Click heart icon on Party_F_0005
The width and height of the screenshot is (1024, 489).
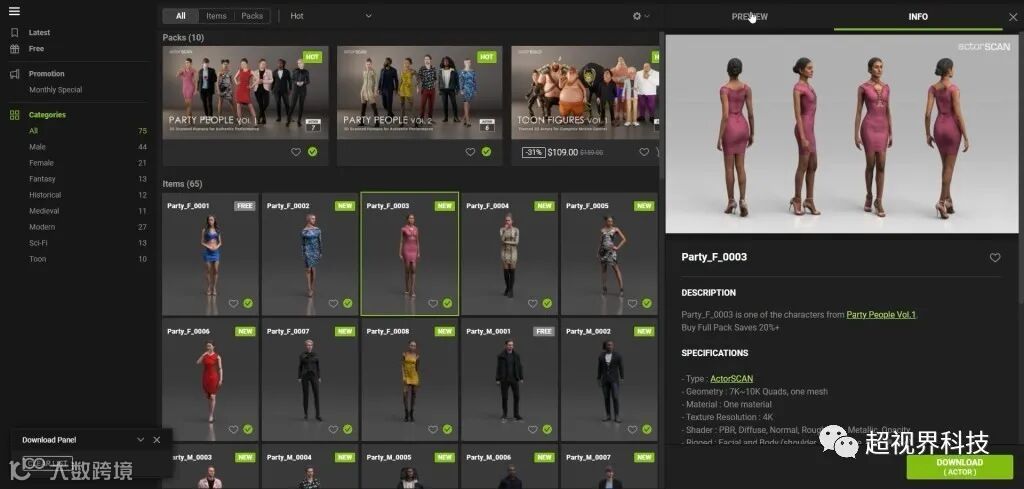632,304
